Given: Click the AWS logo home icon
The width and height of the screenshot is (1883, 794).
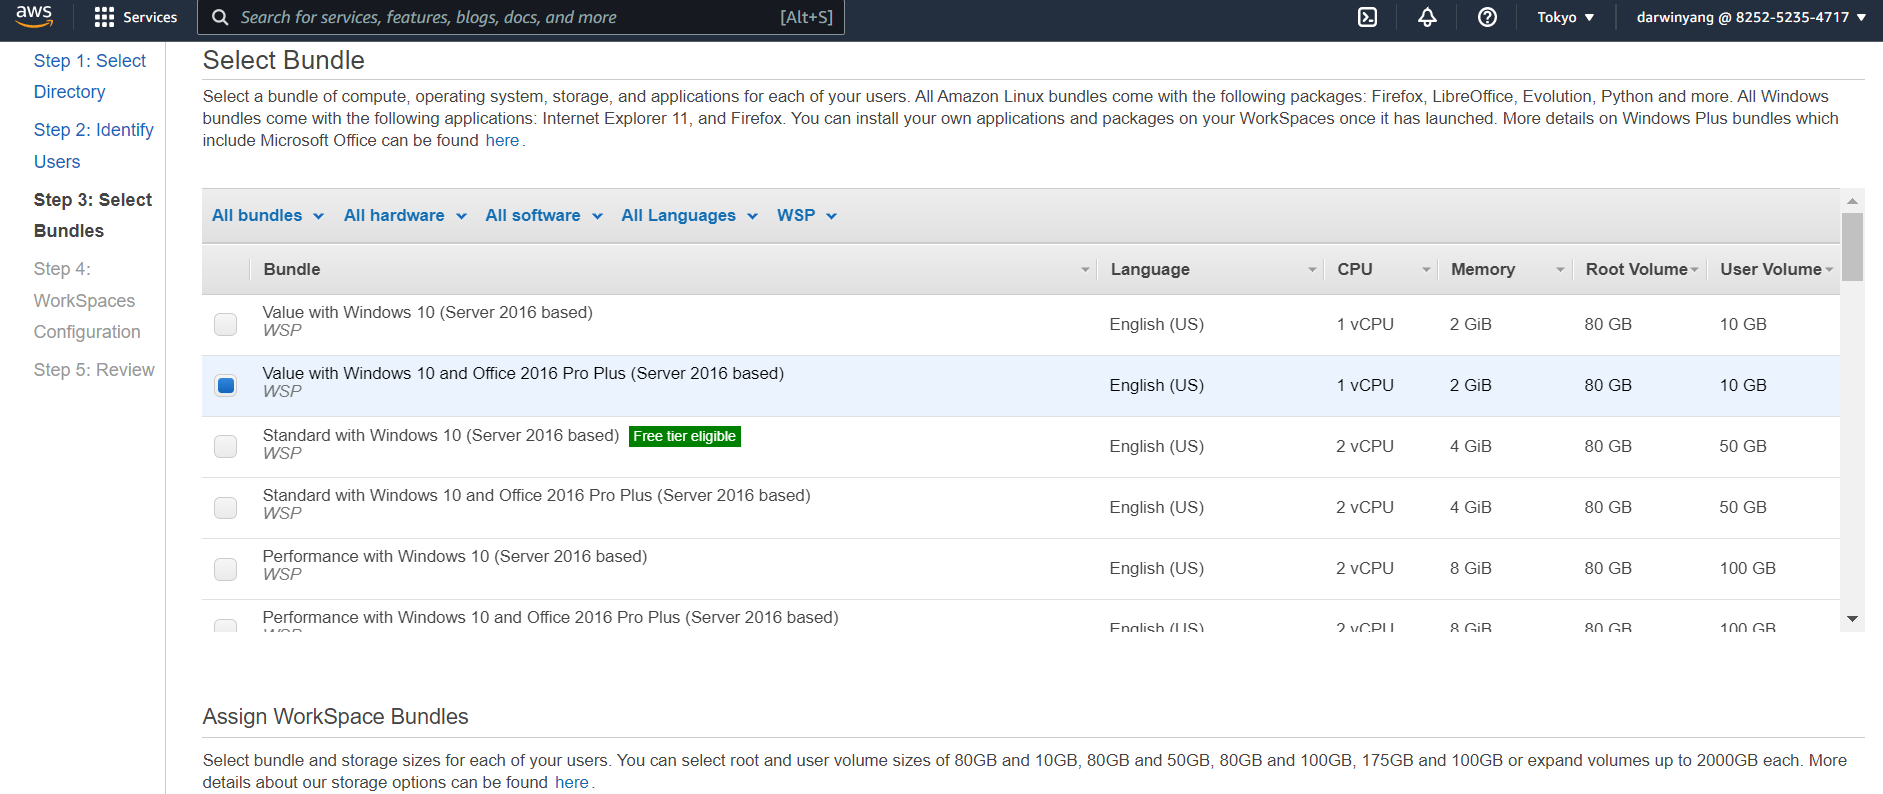Looking at the screenshot, I should 34,16.
